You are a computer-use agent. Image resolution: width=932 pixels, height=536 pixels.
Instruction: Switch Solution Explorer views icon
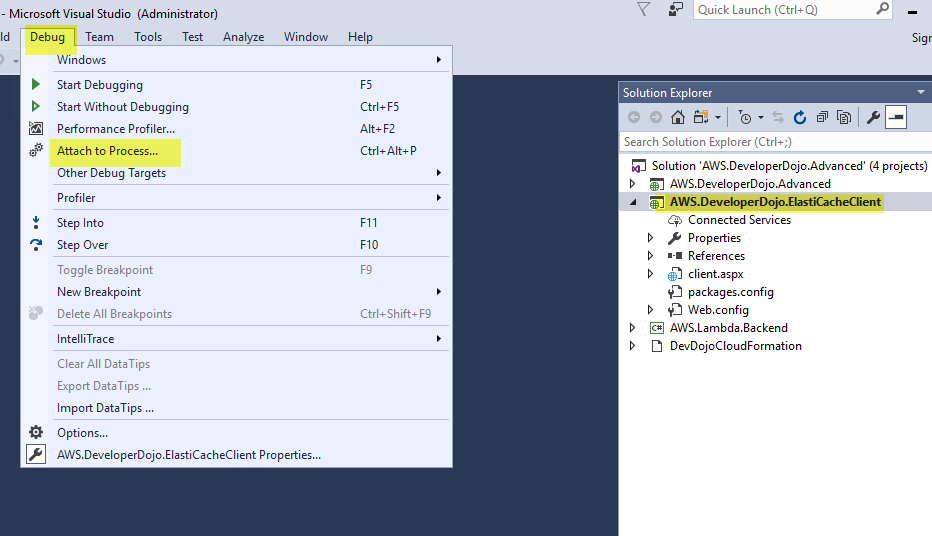[701, 117]
